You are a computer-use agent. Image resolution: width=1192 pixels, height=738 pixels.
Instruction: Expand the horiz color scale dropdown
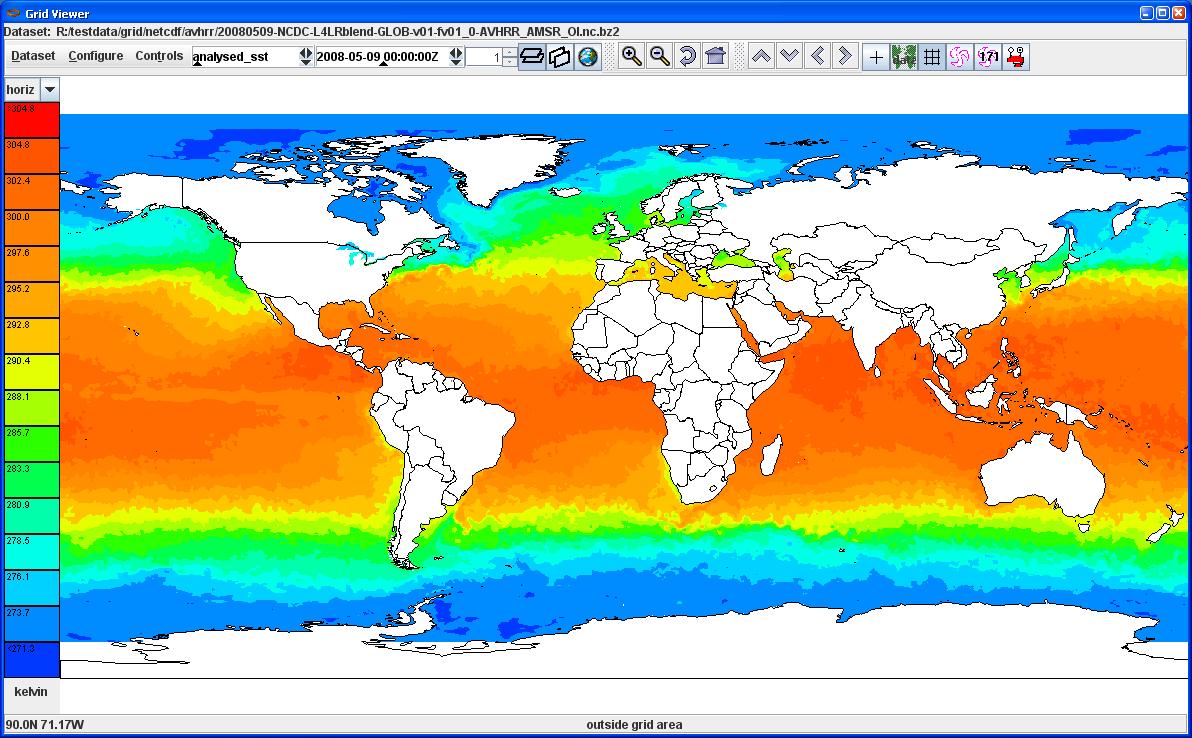pyautogui.click(x=49, y=90)
